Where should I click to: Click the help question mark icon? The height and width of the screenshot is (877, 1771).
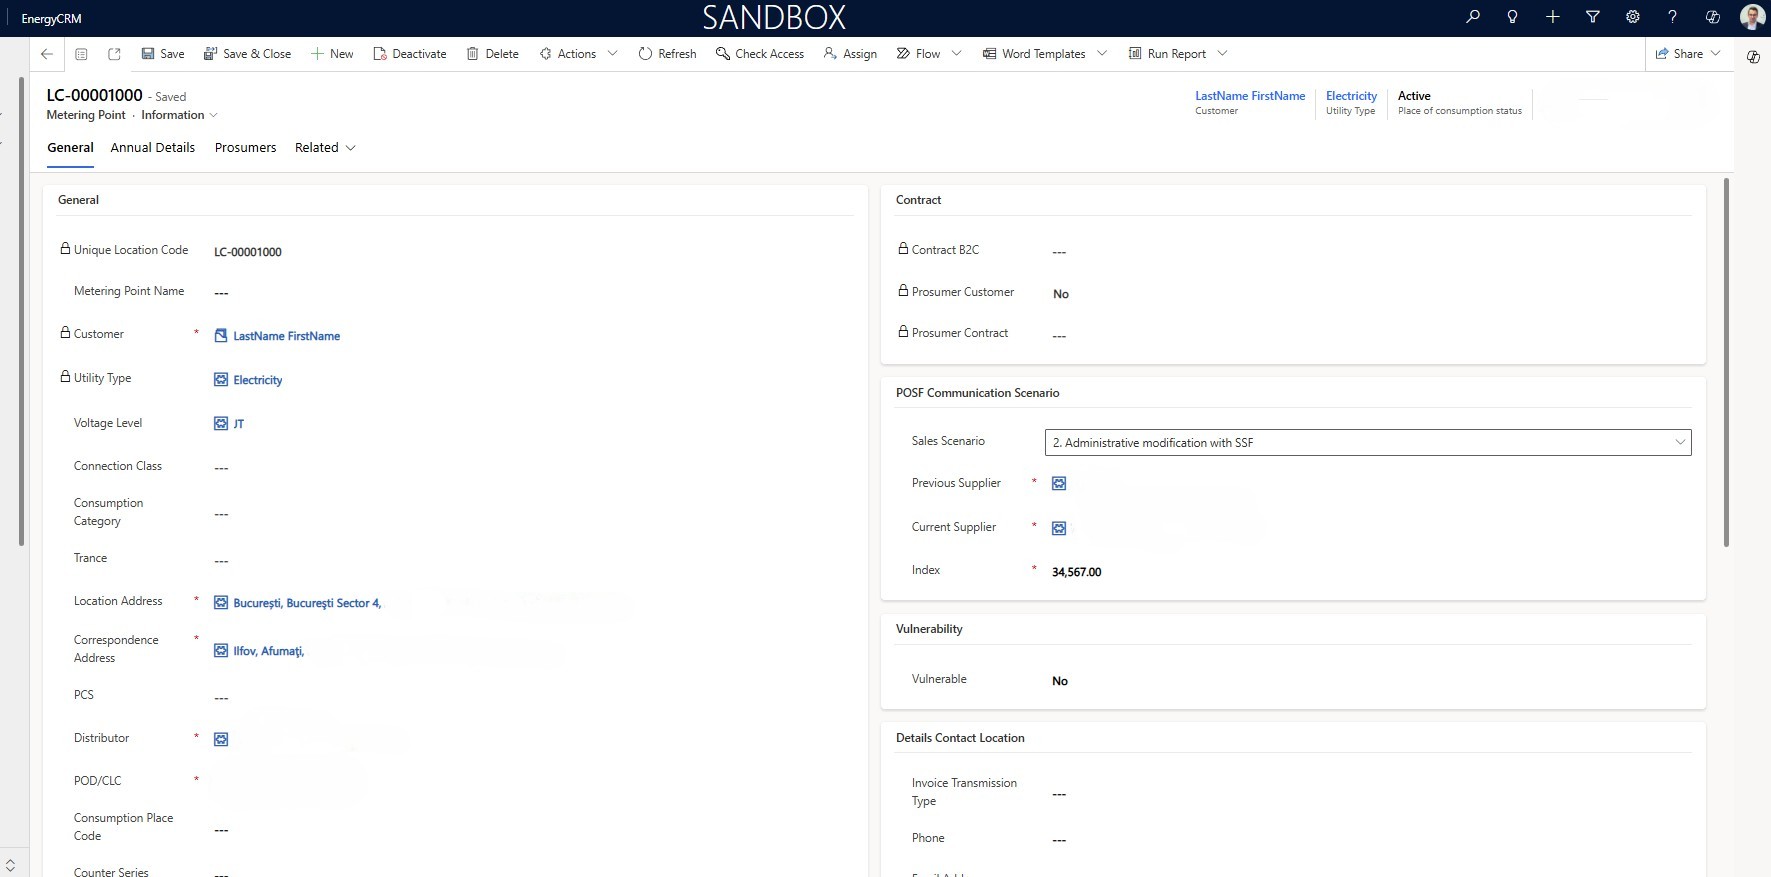pyautogui.click(x=1672, y=17)
